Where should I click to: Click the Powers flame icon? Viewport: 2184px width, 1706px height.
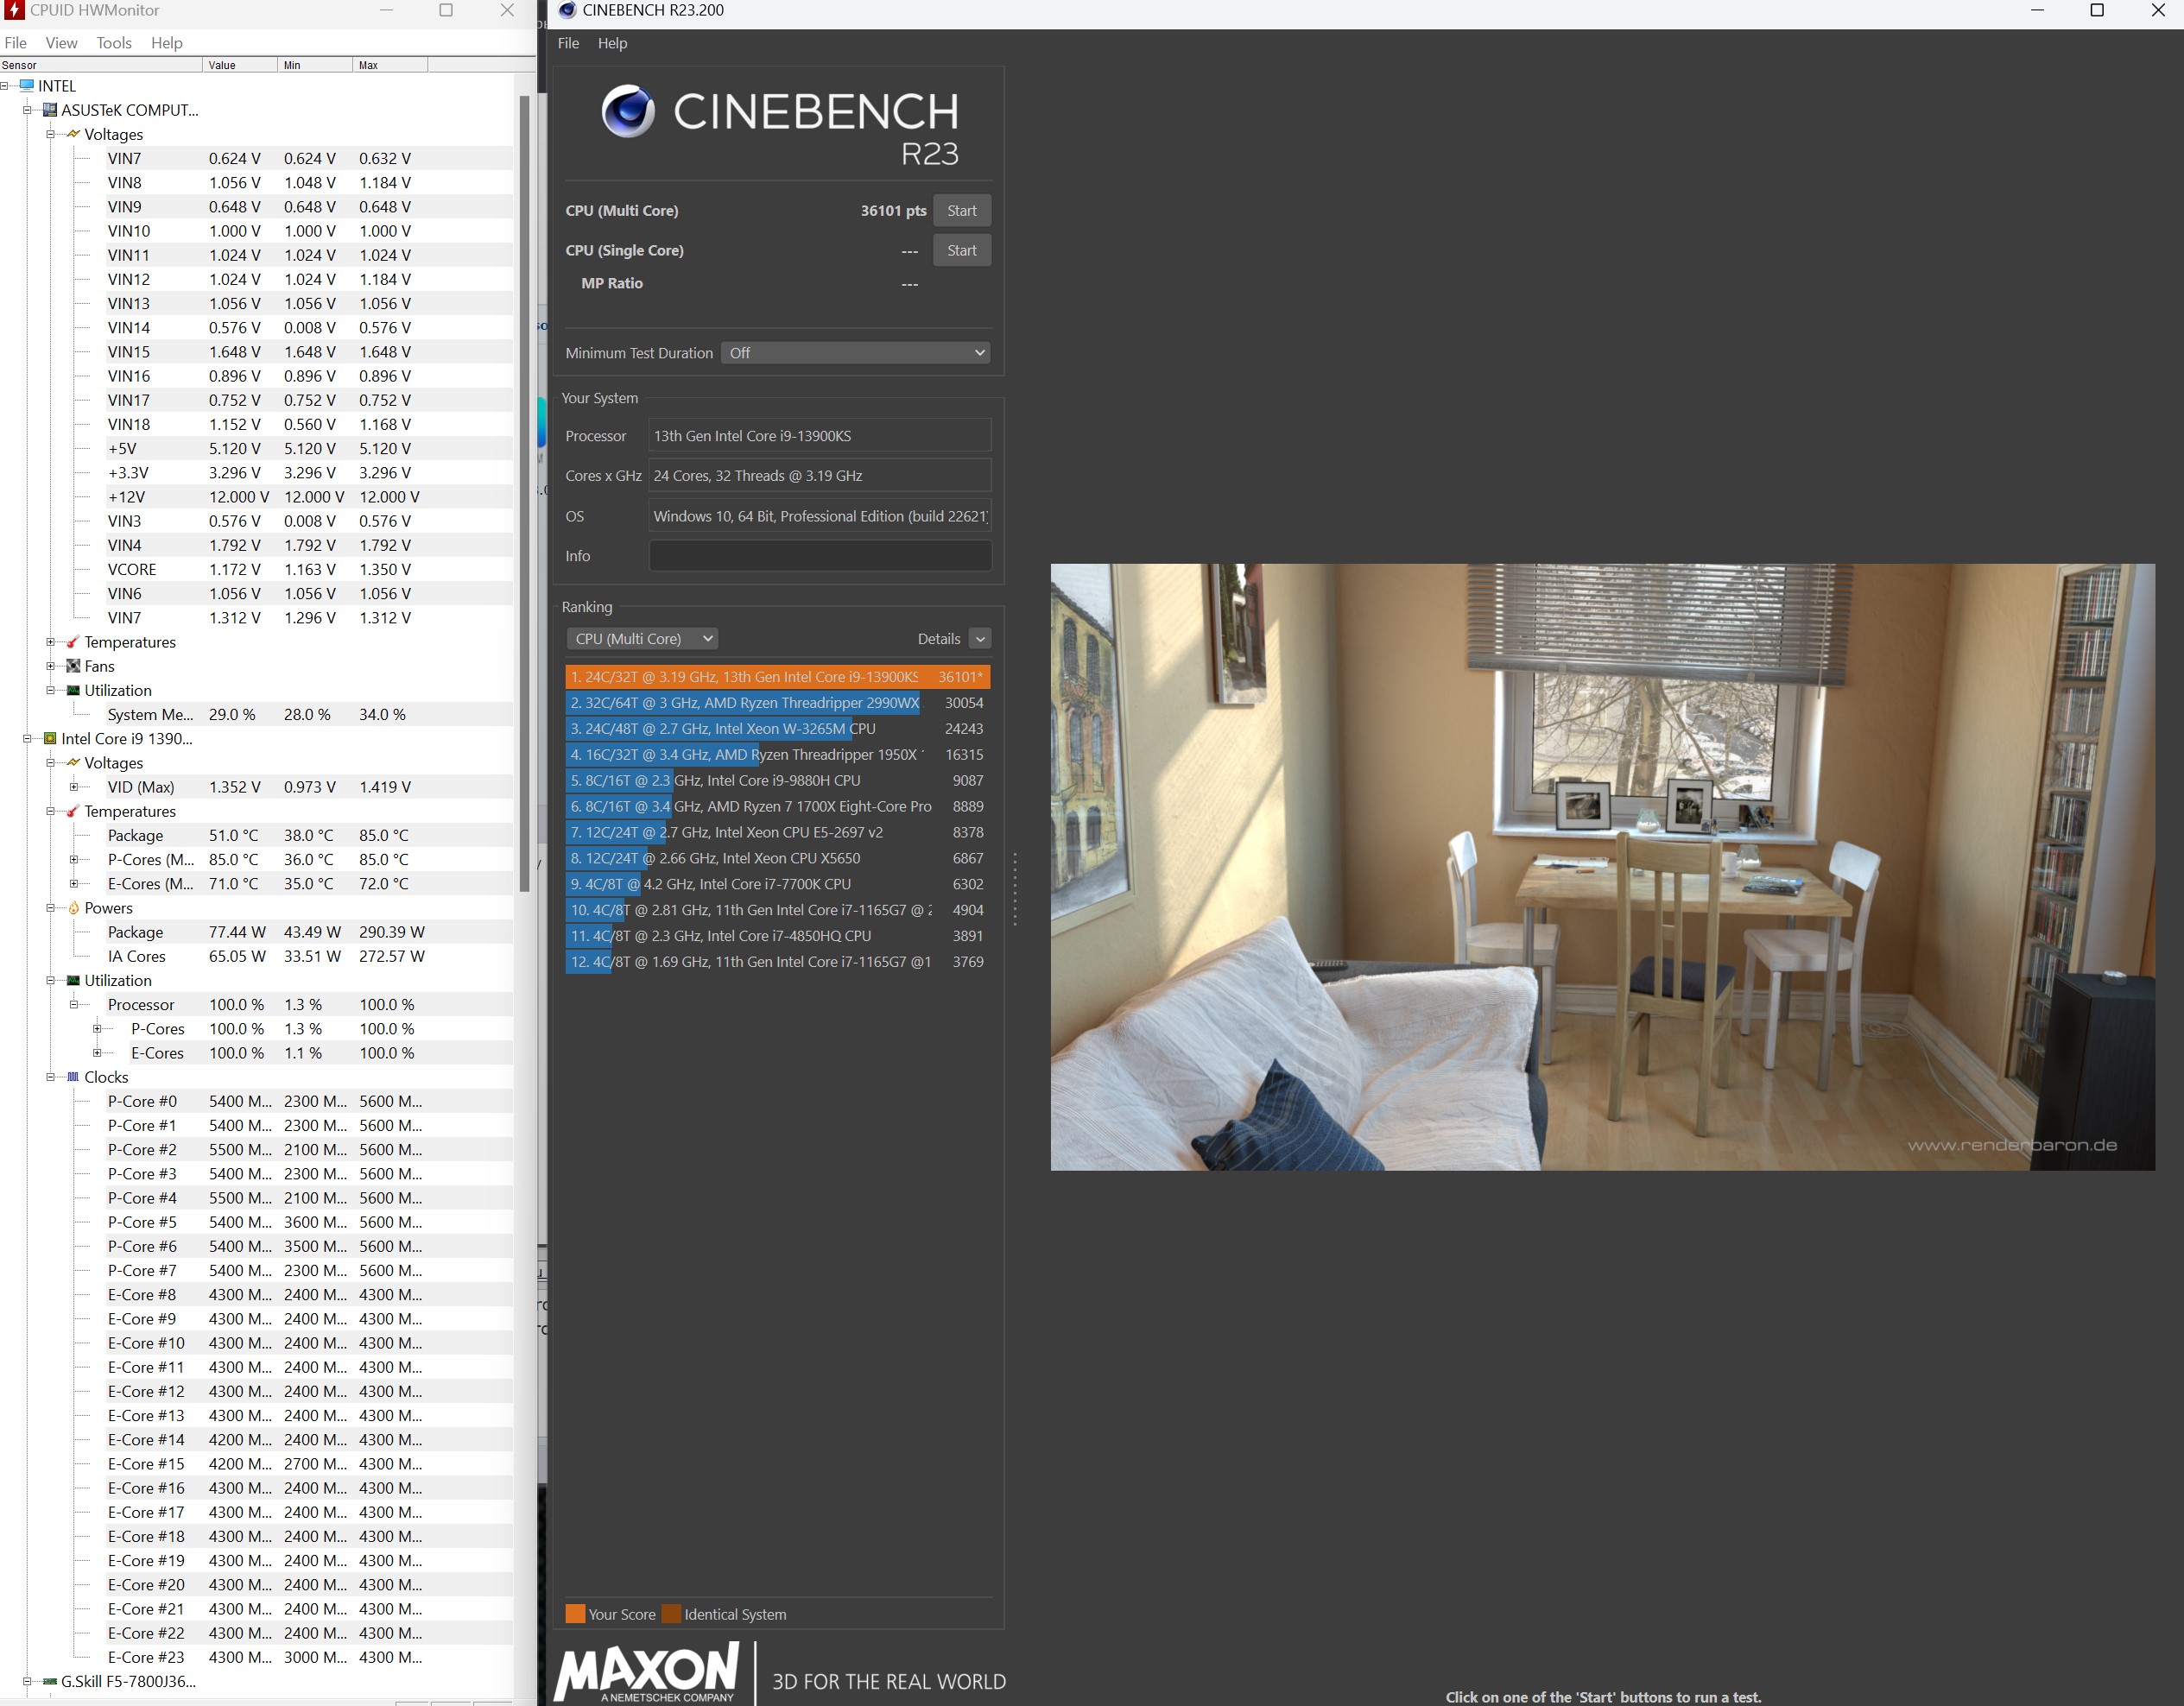tap(73, 908)
